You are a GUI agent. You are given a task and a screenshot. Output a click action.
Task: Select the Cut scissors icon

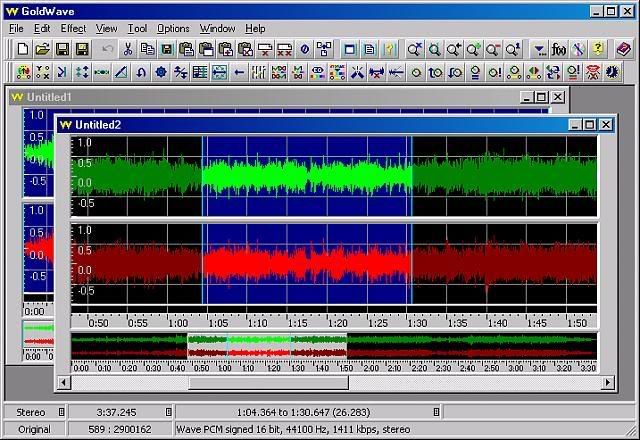click(x=128, y=49)
